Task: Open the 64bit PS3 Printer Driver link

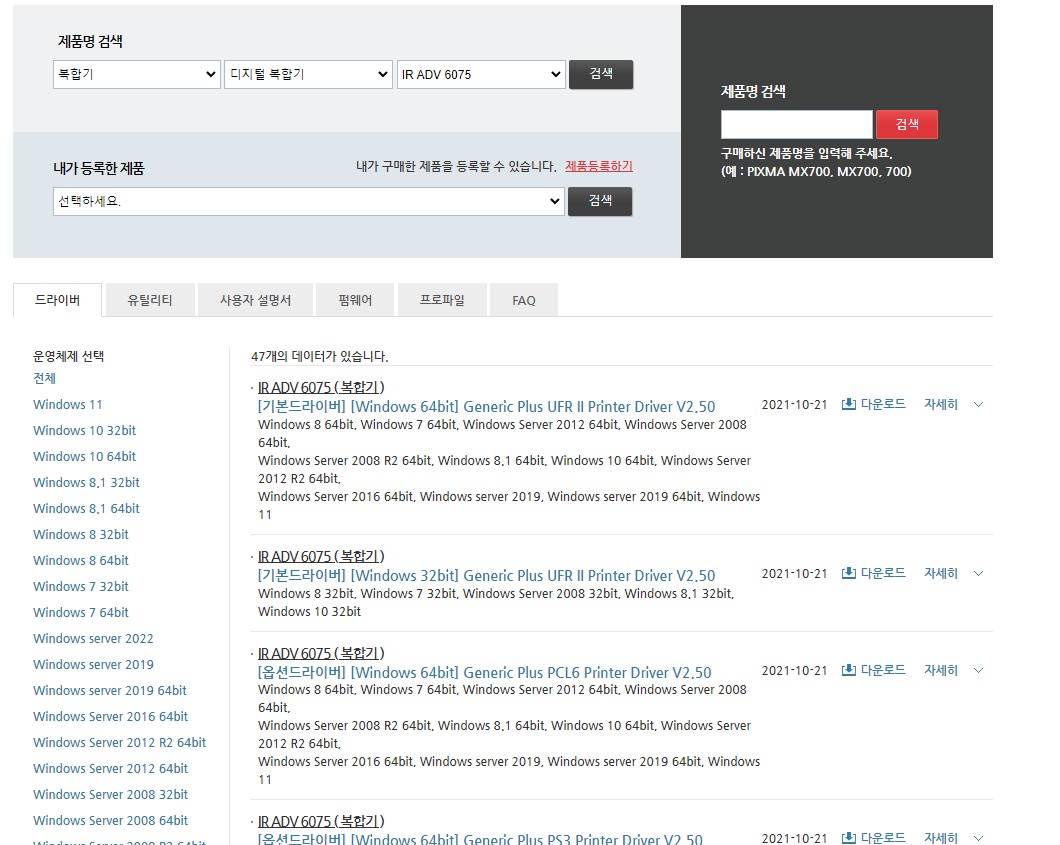Action: 480,839
